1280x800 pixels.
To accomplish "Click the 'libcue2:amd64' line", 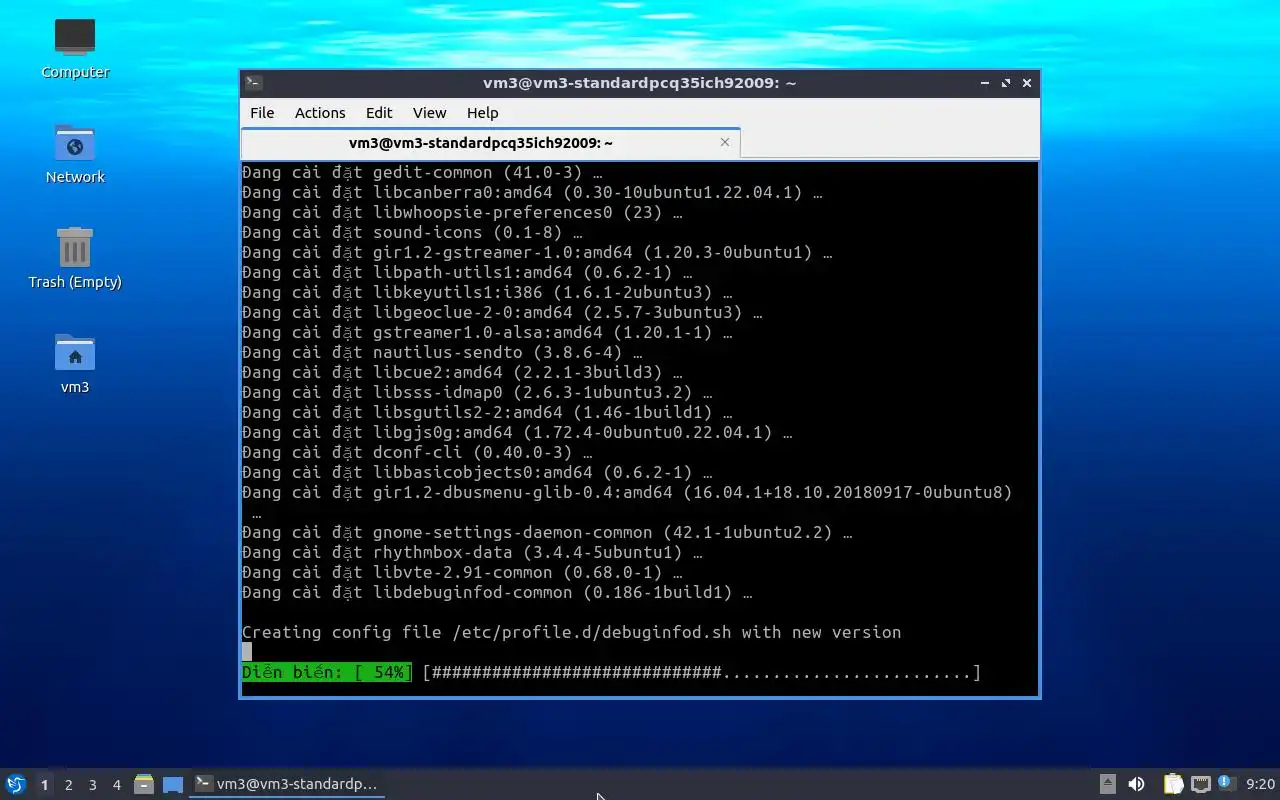I will [462, 372].
